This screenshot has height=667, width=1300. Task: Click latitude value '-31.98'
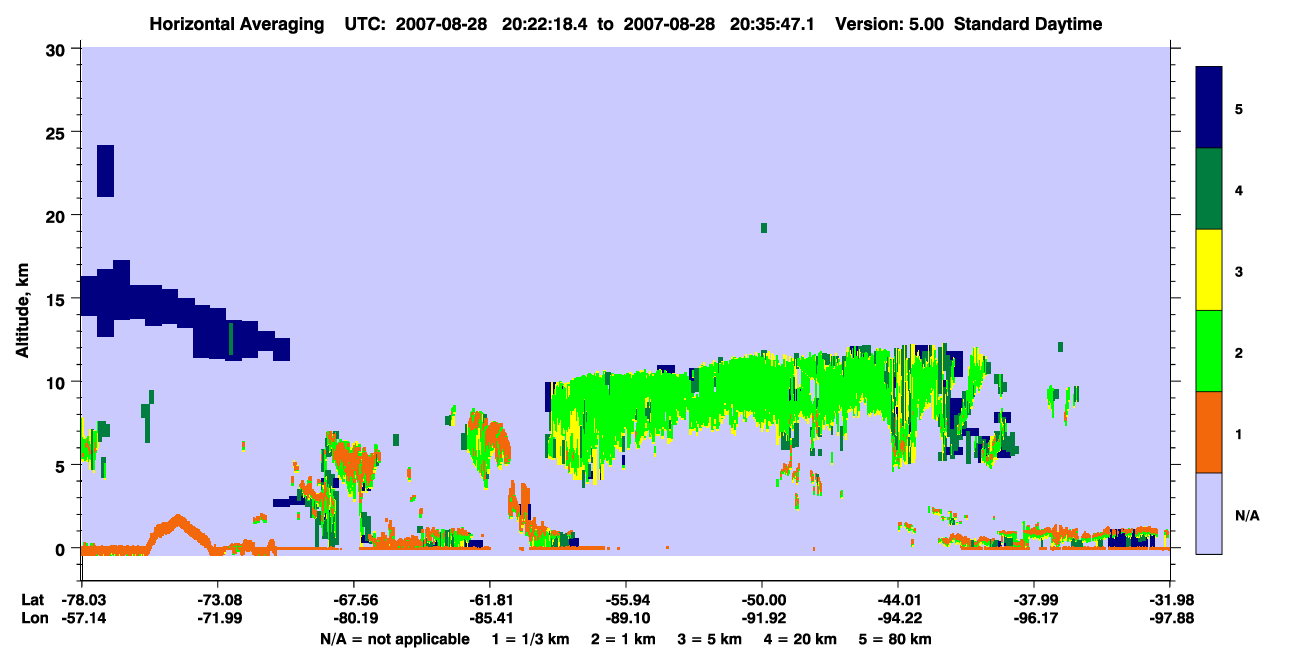(1170, 600)
